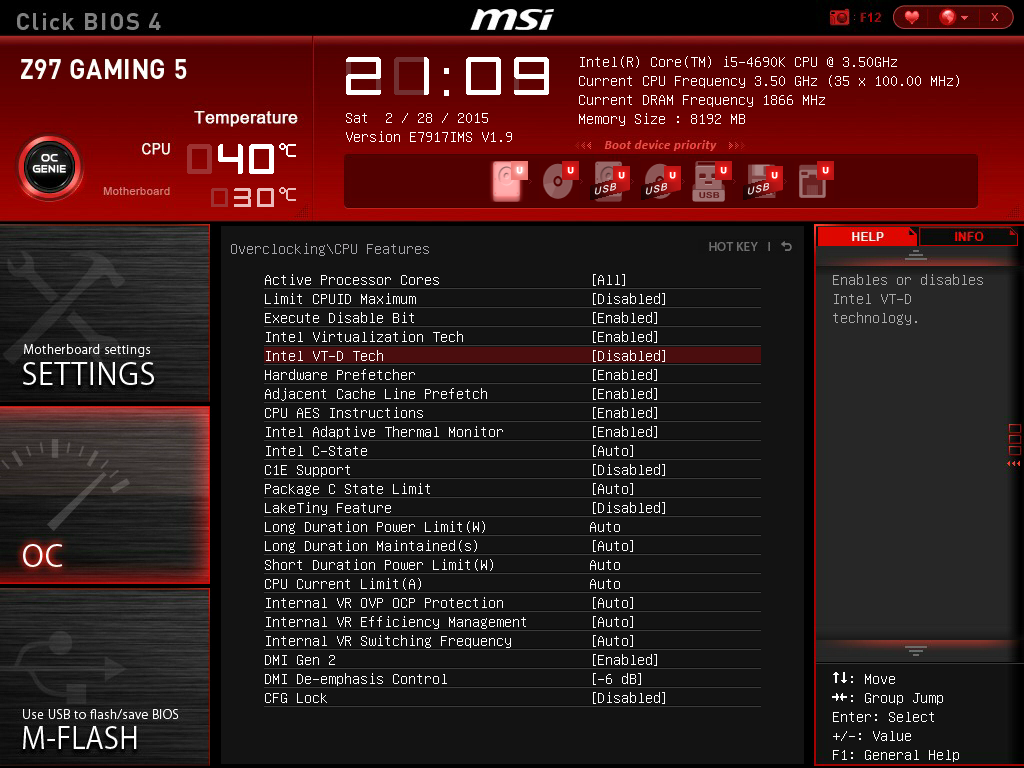Activate the OC Genie round button
Screen dimensions: 1024x768
tap(50, 168)
